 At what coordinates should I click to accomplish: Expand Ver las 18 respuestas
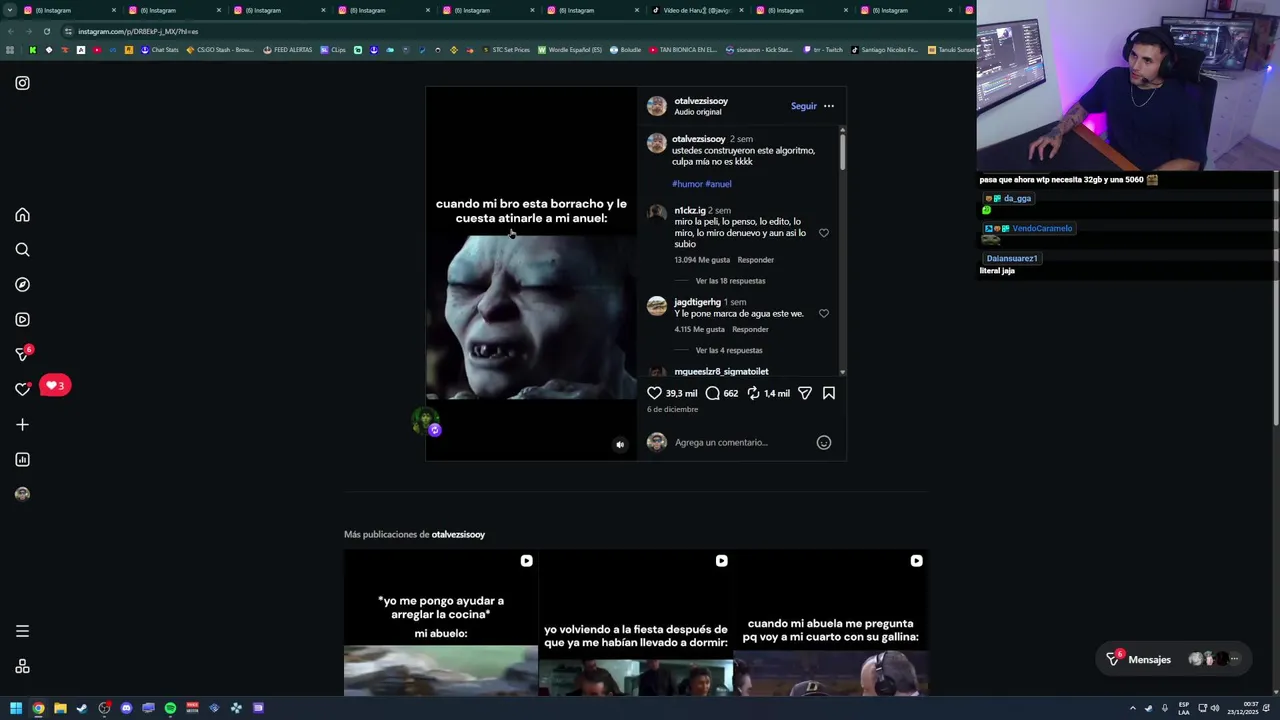730,281
